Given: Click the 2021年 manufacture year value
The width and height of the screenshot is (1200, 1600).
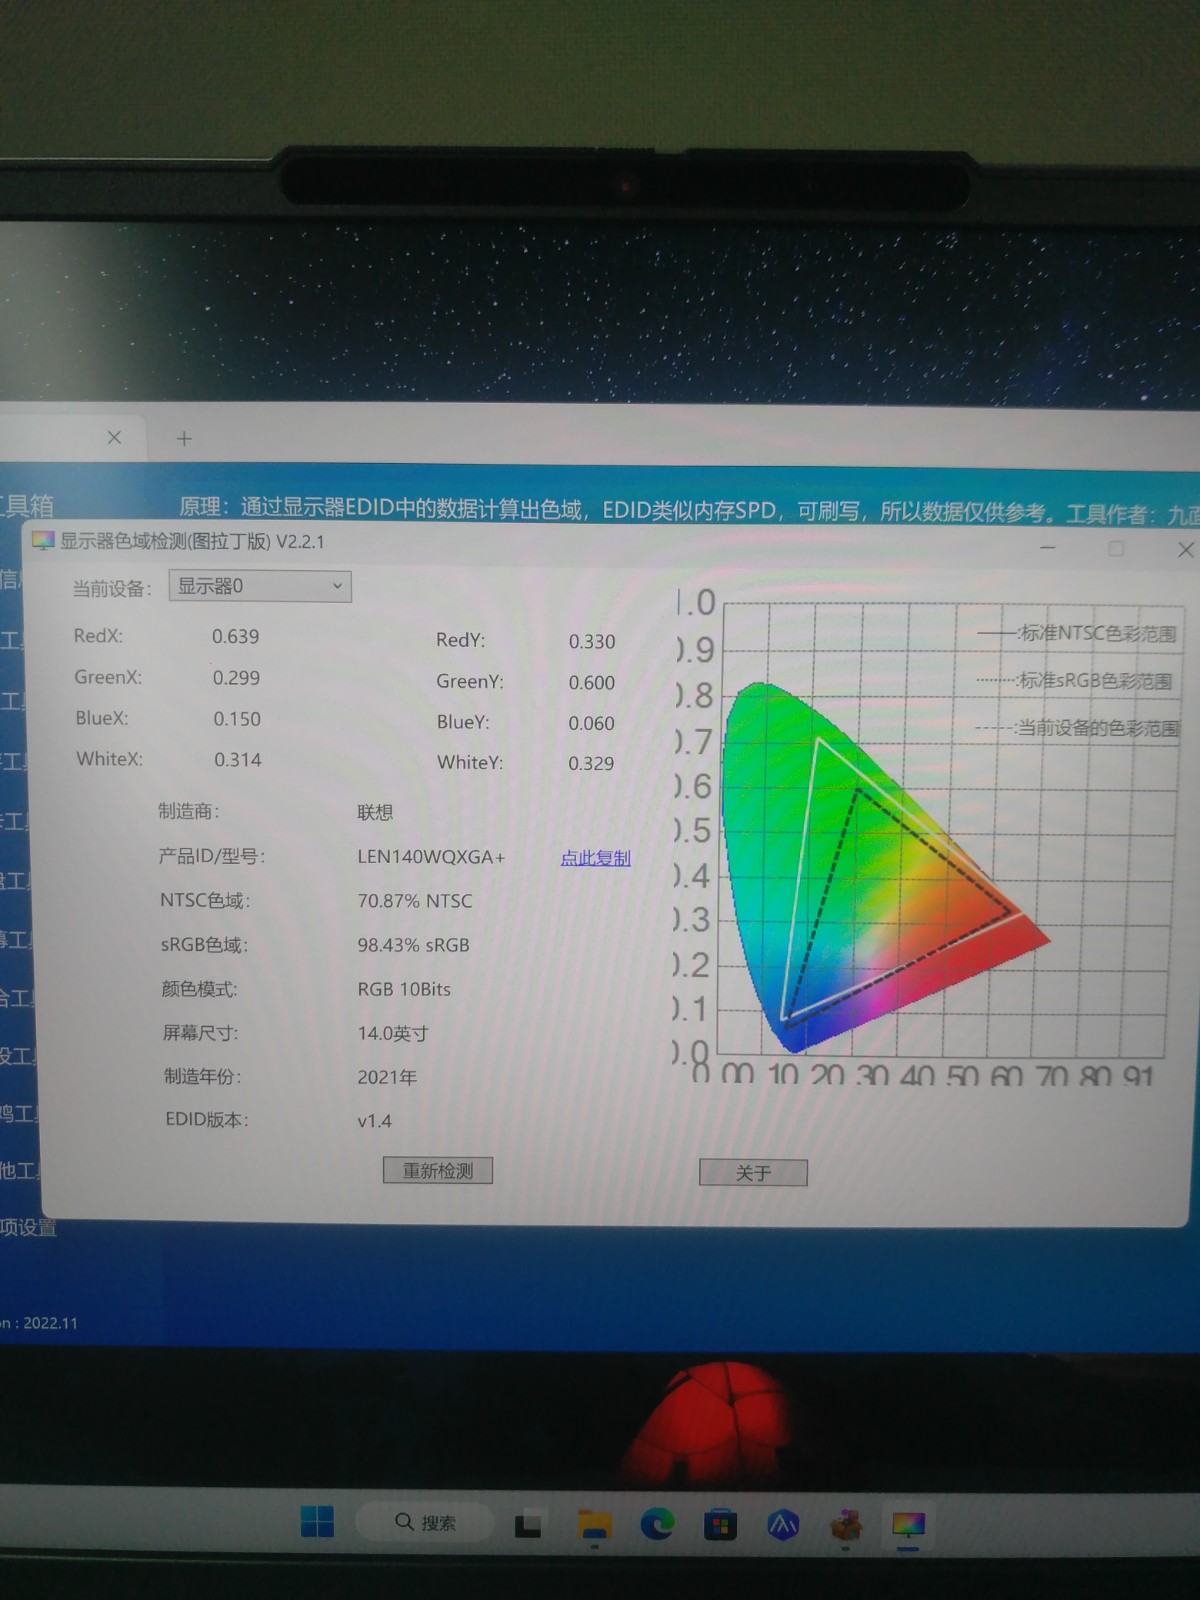Looking at the screenshot, I should click(x=387, y=1077).
